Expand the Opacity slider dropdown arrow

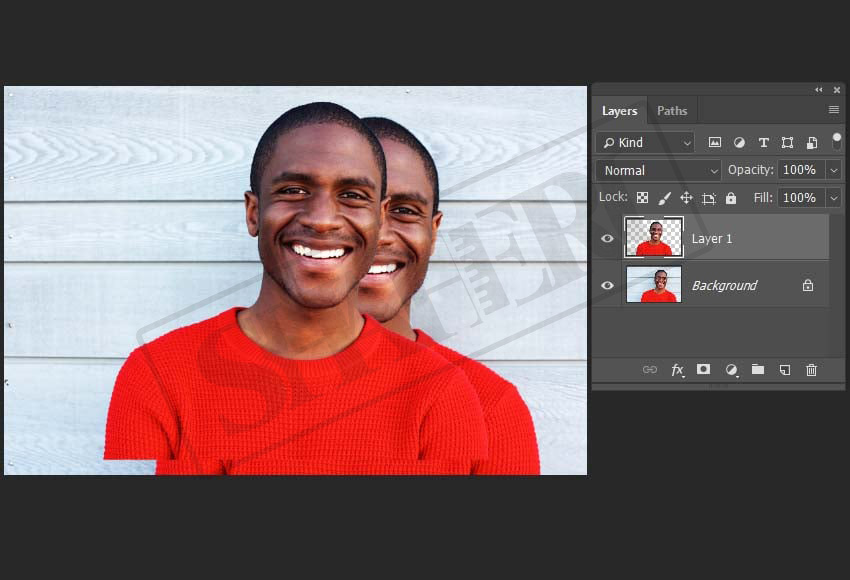coord(834,170)
